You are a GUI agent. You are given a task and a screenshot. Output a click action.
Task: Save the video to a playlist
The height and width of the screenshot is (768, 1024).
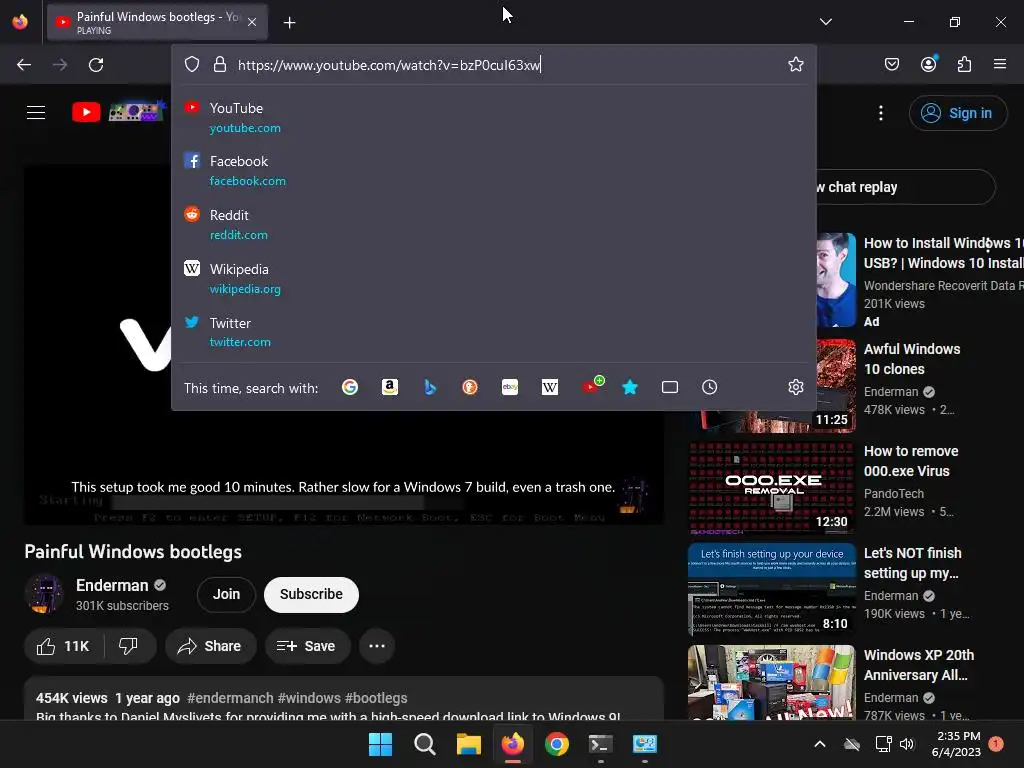click(308, 646)
